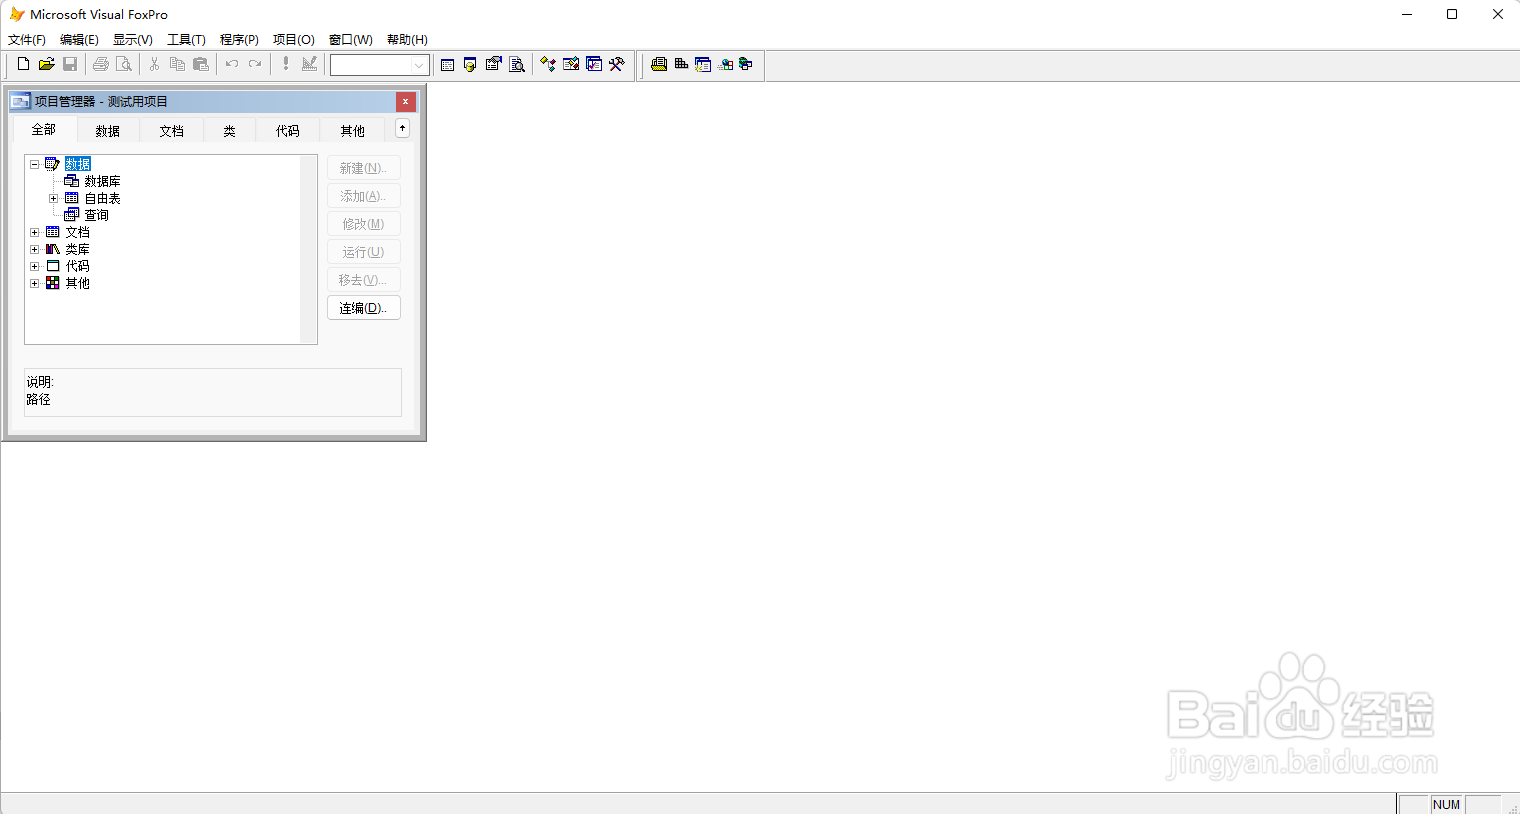Create a new file with the New toolbar icon
This screenshot has height=814, width=1520.
[x=23, y=64]
